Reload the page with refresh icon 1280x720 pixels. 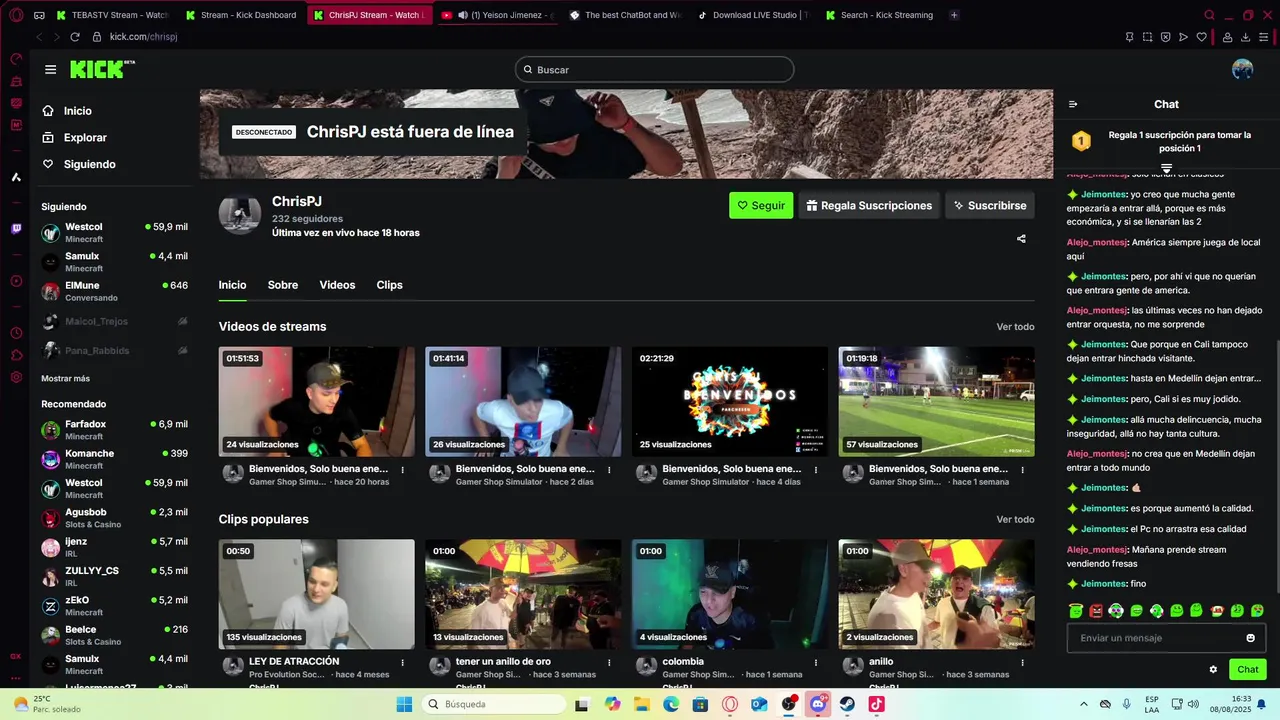coord(75,37)
